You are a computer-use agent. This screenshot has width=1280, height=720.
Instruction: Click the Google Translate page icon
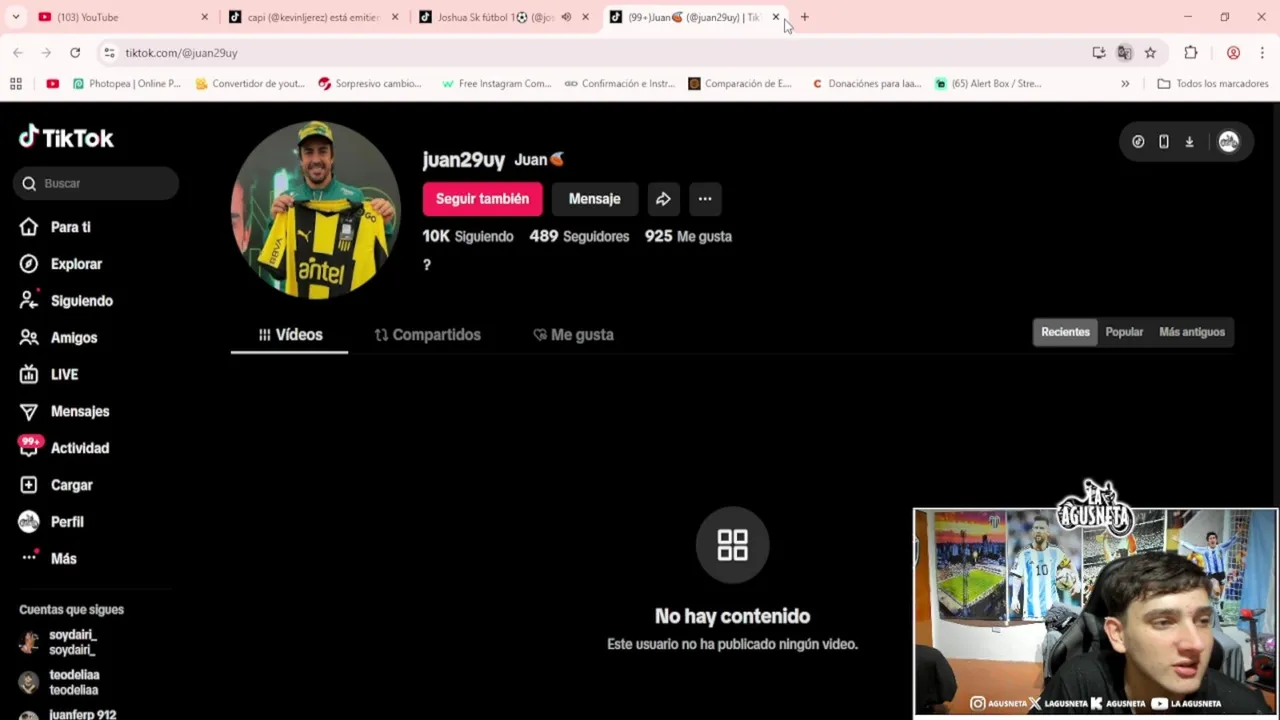pyautogui.click(x=1124, y=53)
